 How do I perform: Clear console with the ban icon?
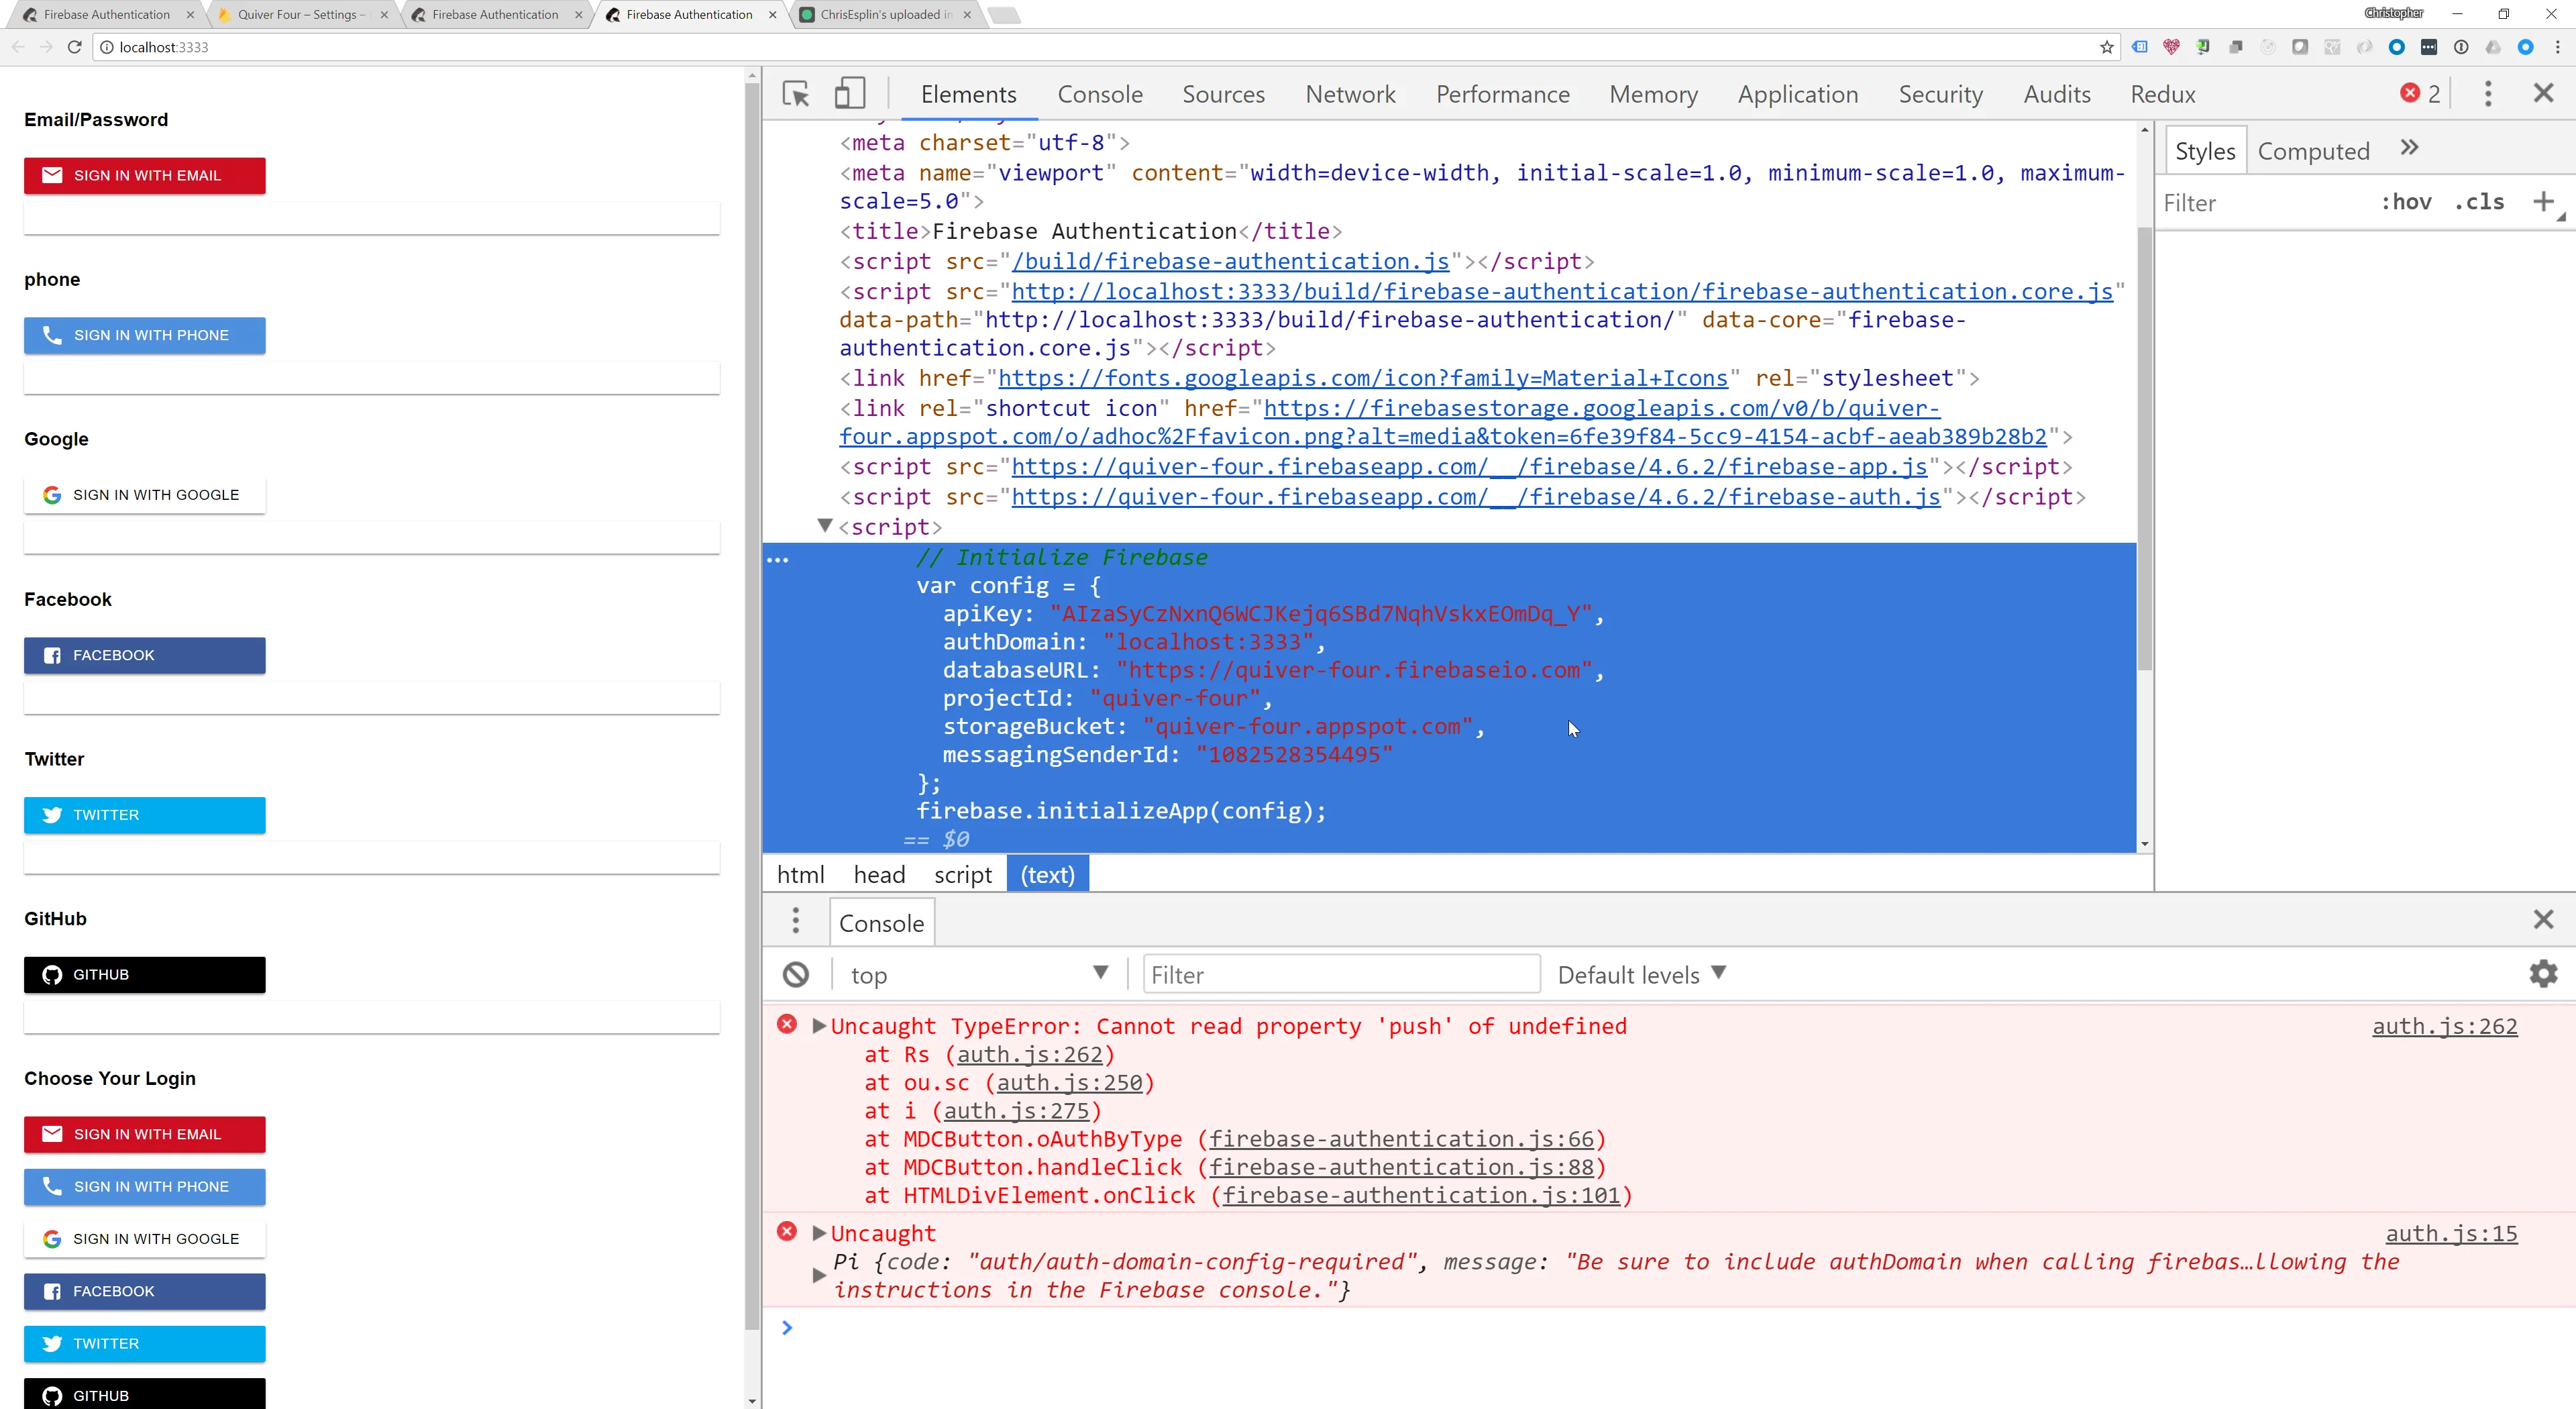point(796,975)
